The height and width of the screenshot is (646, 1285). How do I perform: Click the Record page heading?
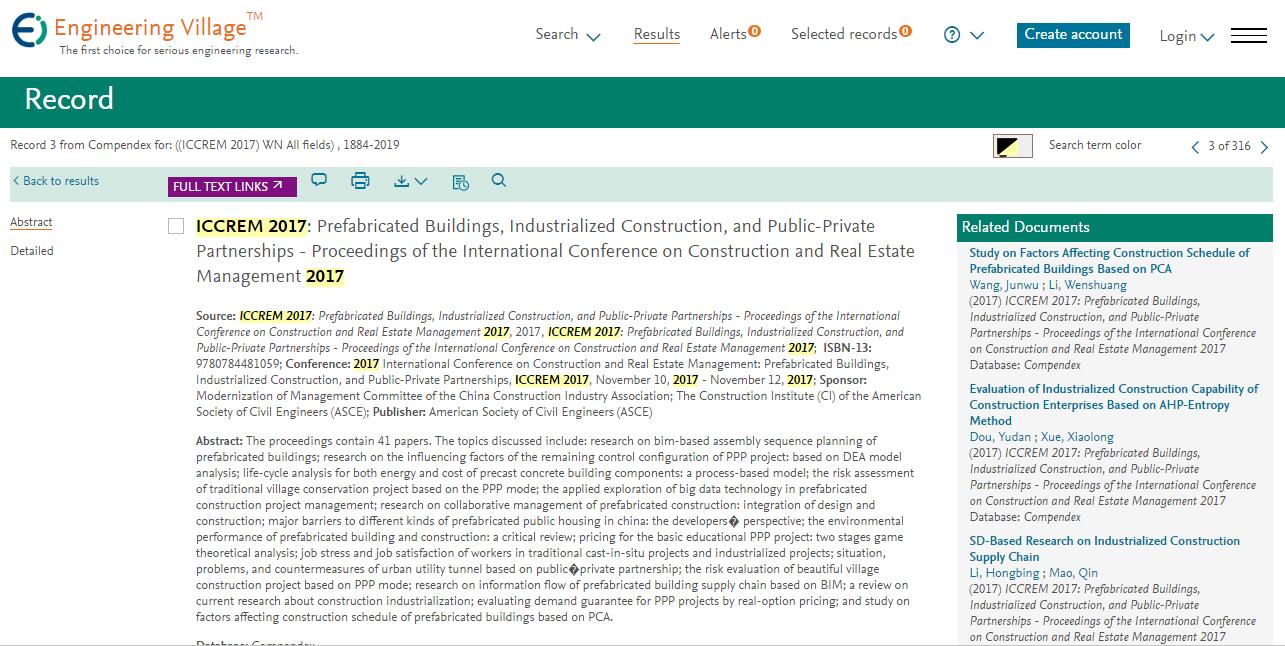coord(69,99)
